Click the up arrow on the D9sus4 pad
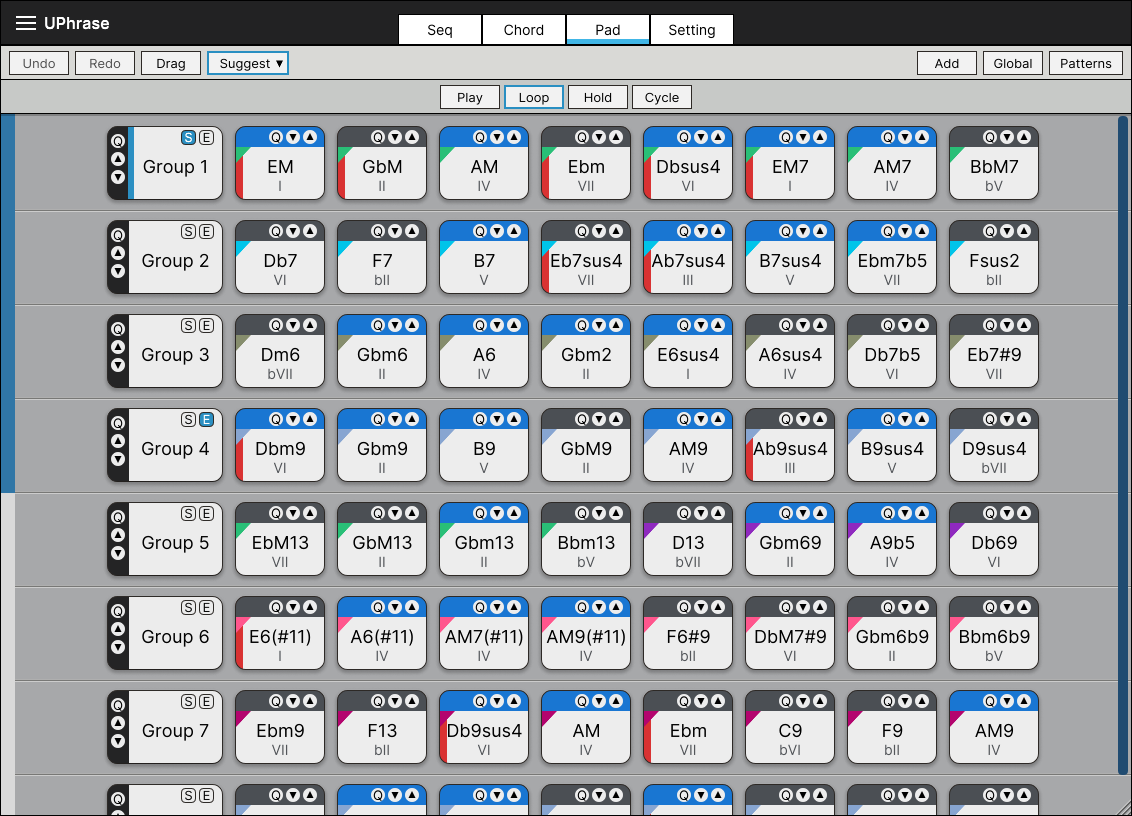Viewport: 1132px width, 816px height. 1024,419
